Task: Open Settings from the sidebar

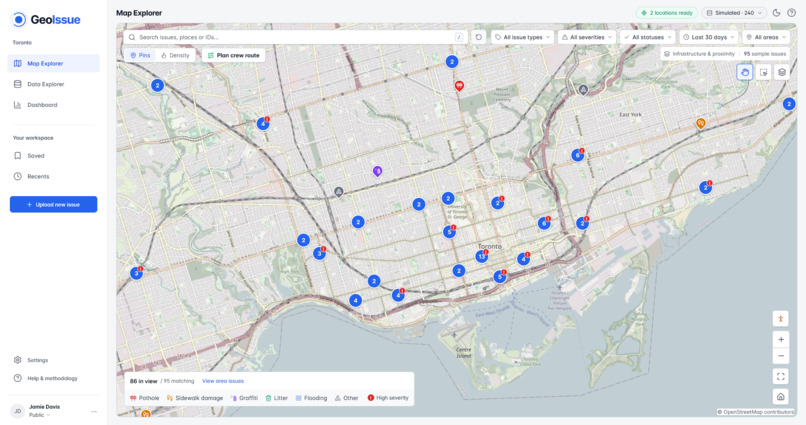Action: tap(53, 360)
